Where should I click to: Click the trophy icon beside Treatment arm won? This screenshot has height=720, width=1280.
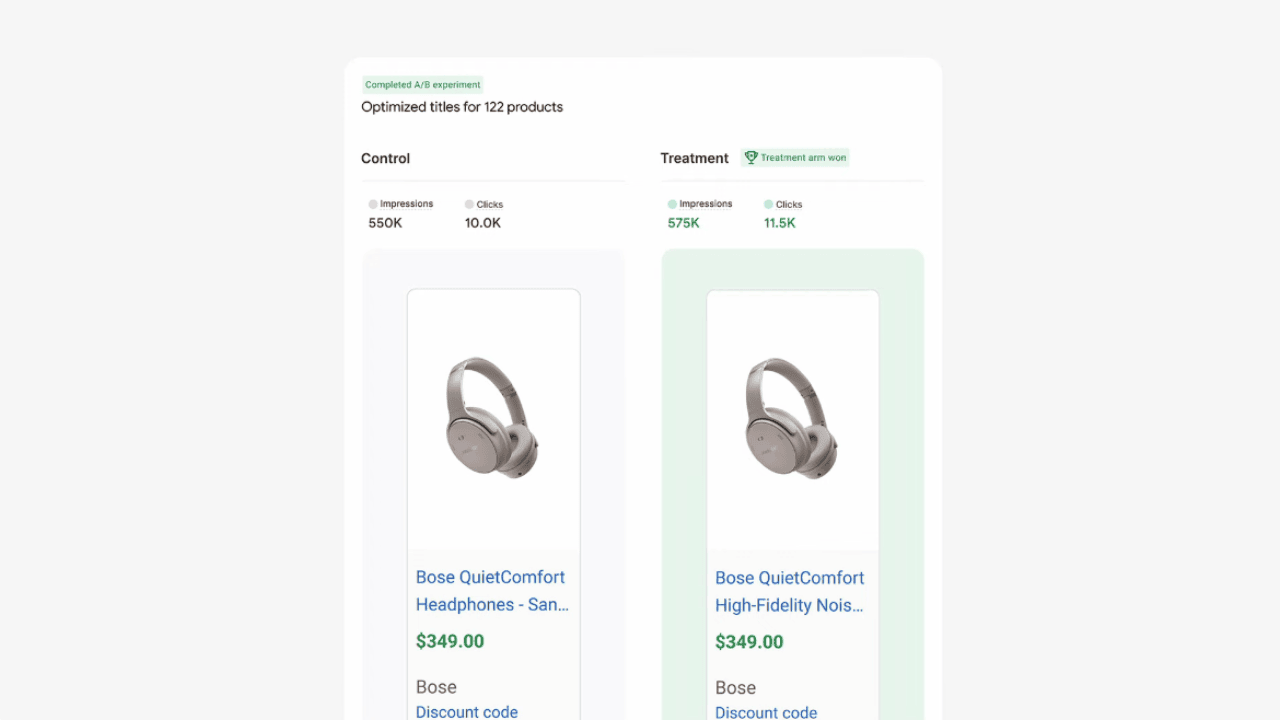pos(751,157)
